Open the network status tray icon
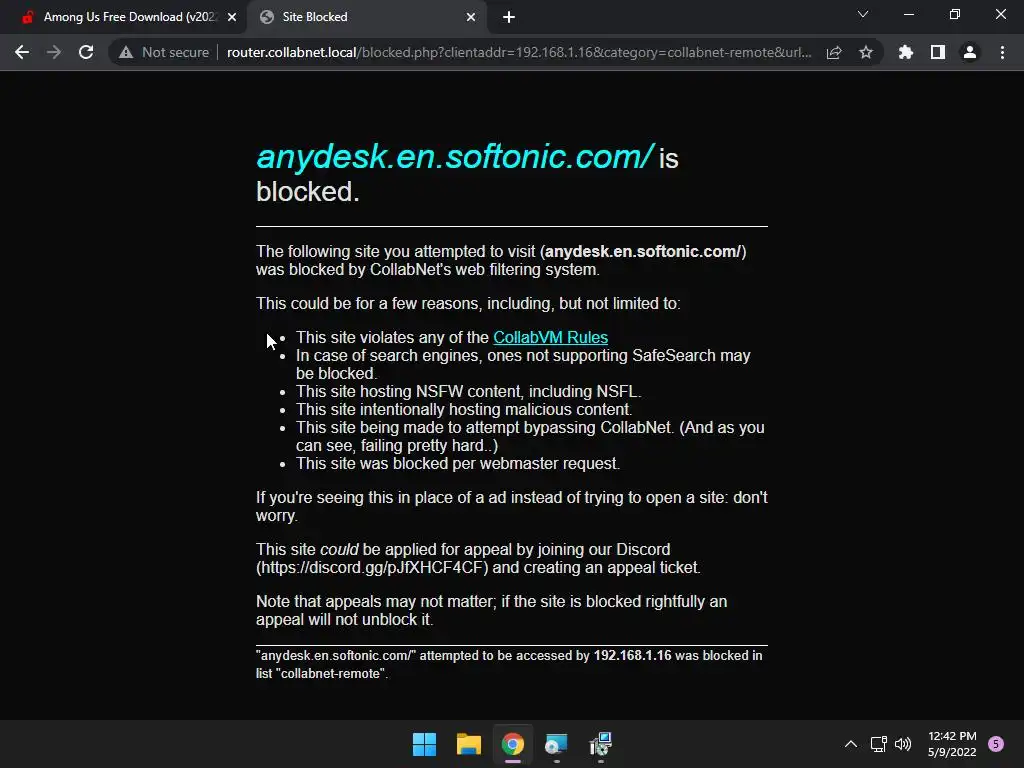This screenshot has height=768, width=1024. pyautogui.click(x=878, y=744)
